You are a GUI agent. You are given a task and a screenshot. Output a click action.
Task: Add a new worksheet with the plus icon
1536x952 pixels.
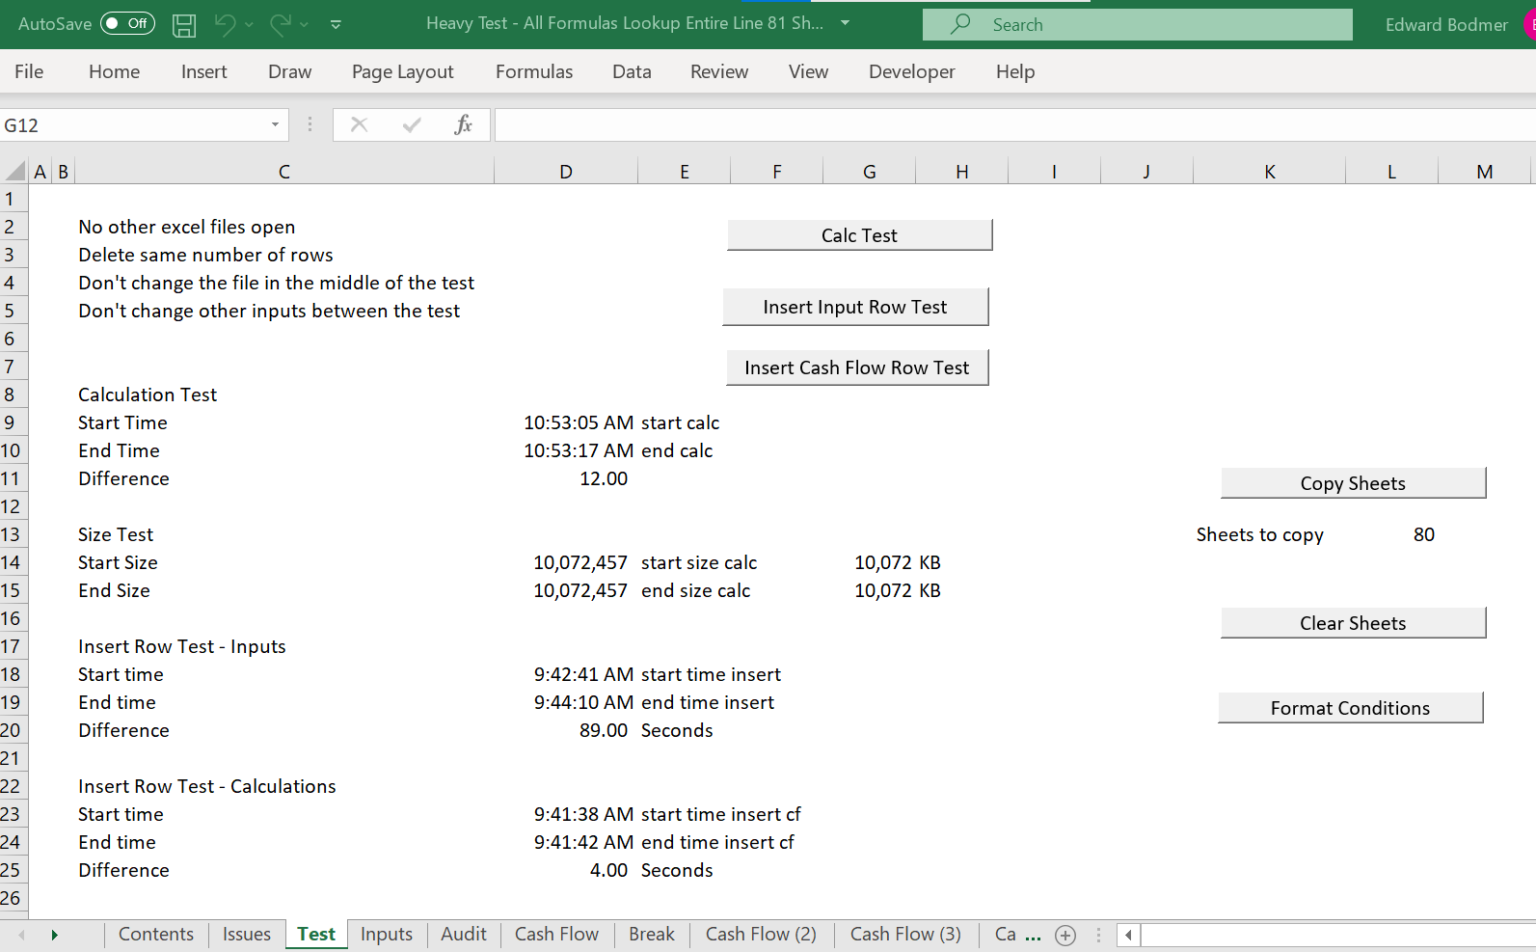click(x=1066, y=934)
